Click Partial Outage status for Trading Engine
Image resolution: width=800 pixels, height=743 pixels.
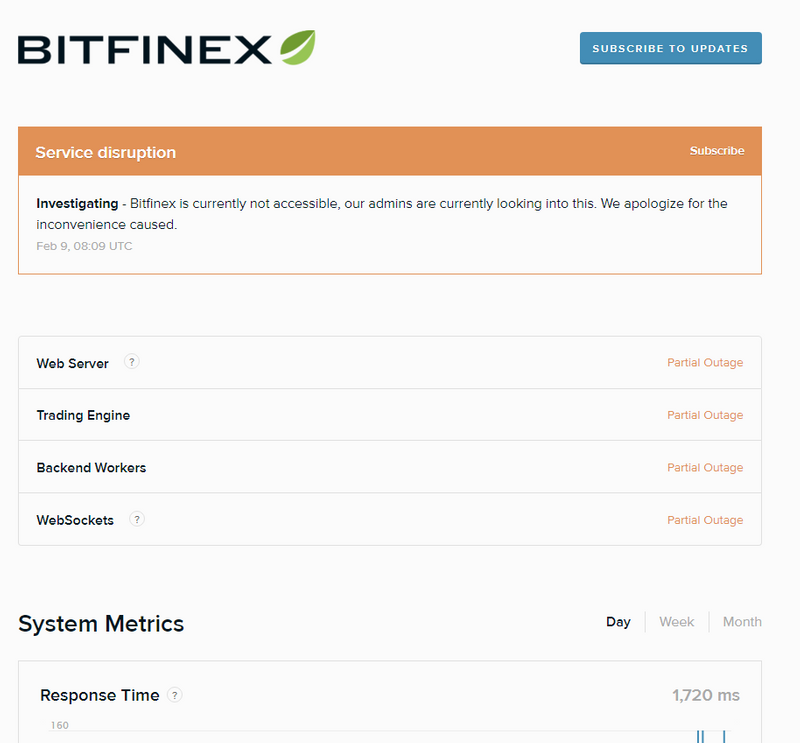(705, 415)
